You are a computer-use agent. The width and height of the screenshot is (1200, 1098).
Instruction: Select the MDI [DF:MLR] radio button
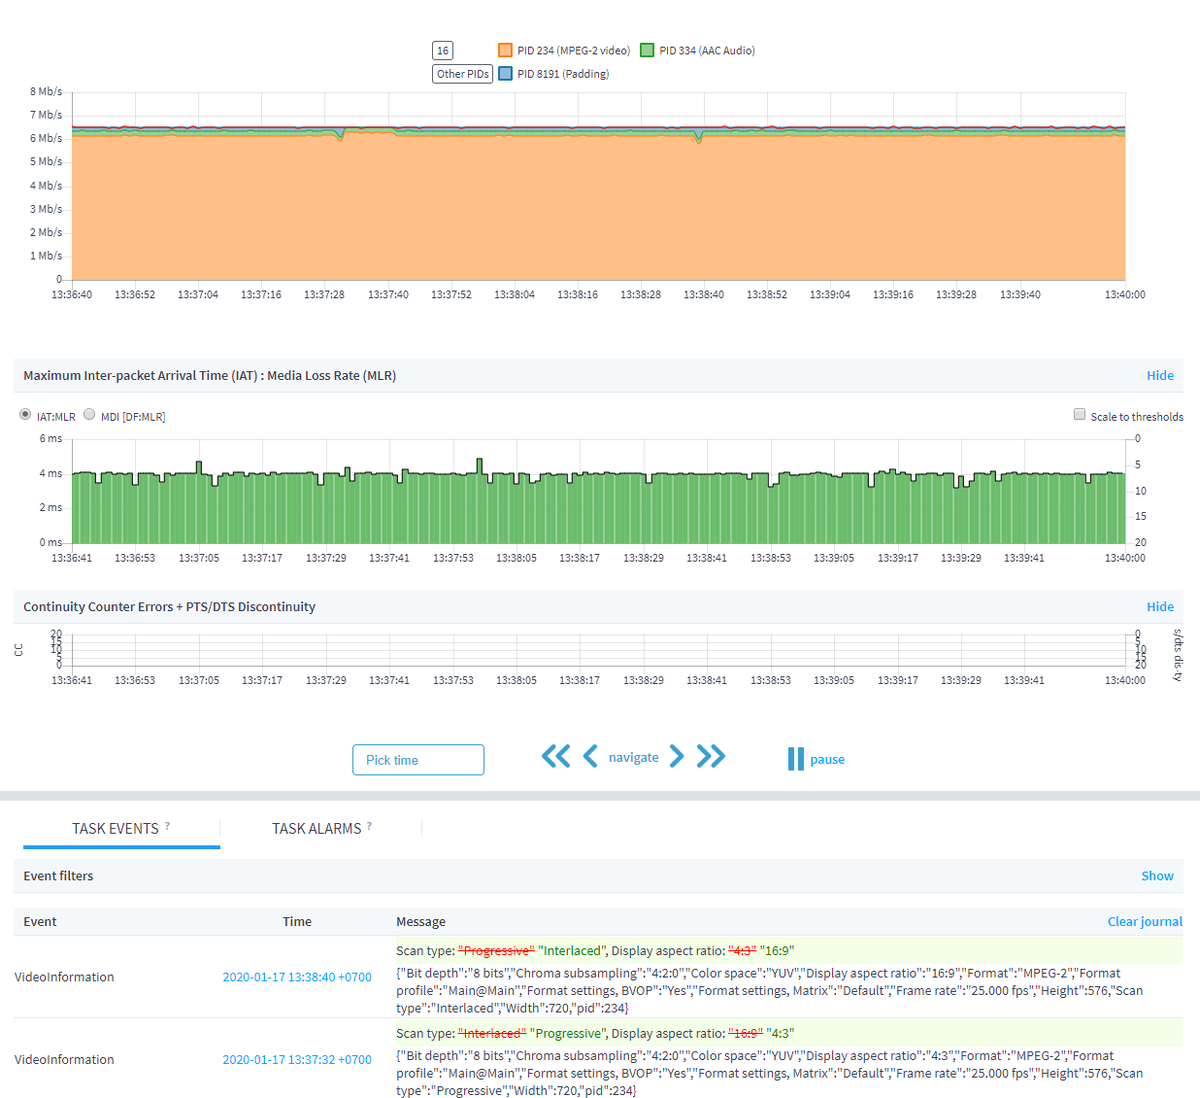click(89, 414)
